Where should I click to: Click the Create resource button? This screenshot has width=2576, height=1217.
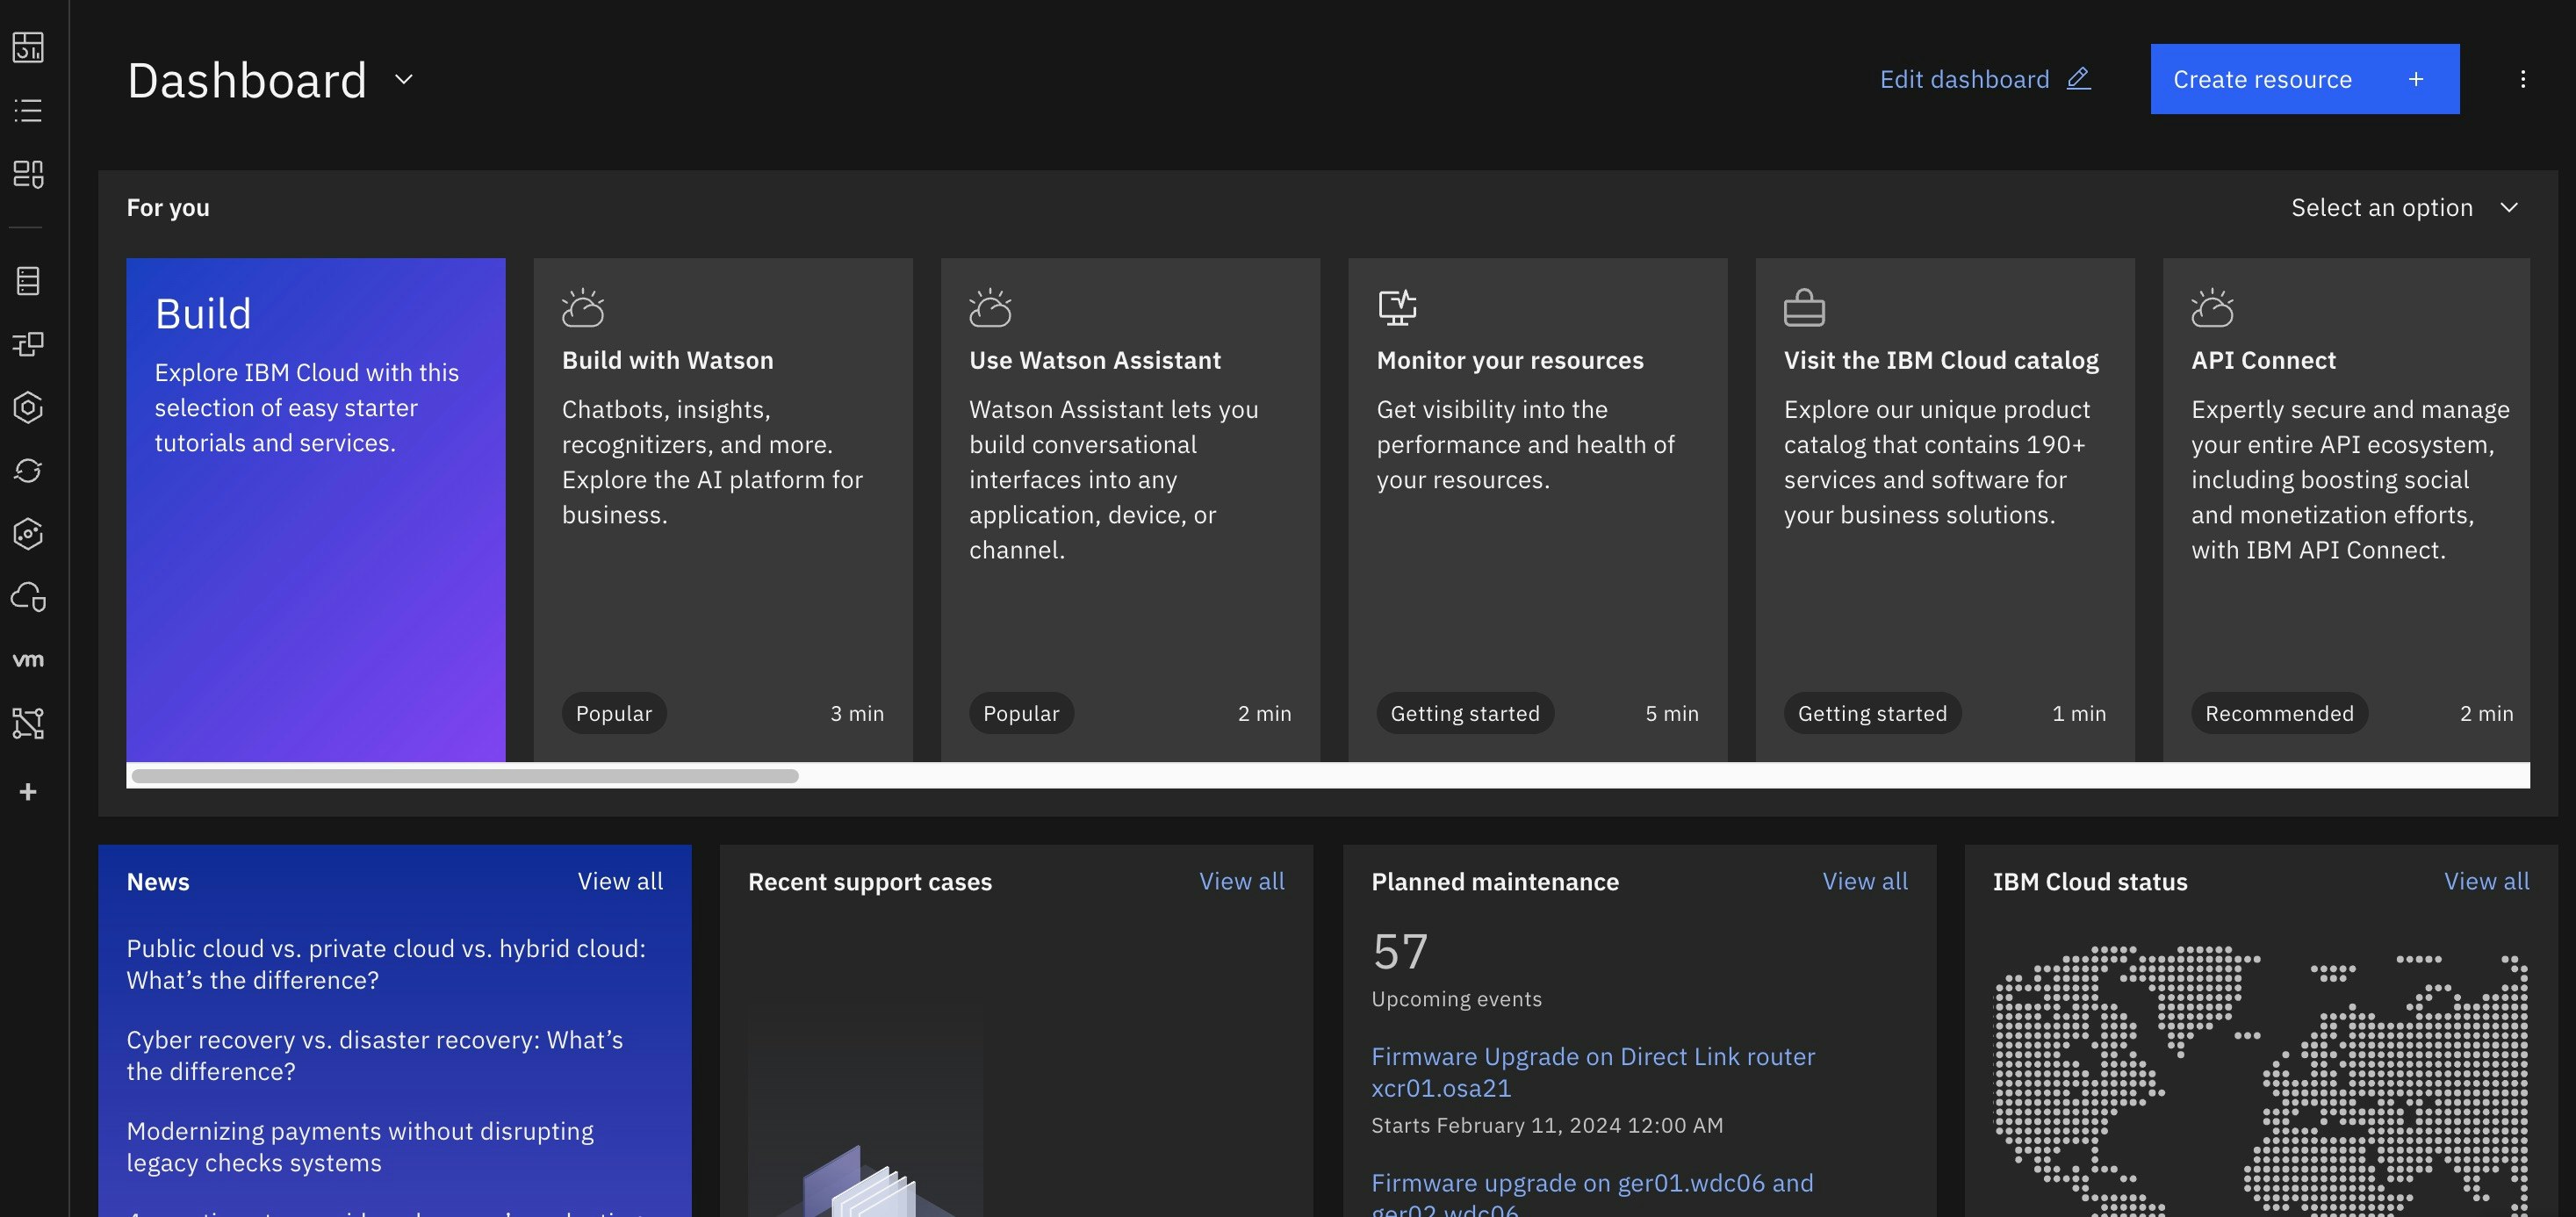[x=2304, y=79]
